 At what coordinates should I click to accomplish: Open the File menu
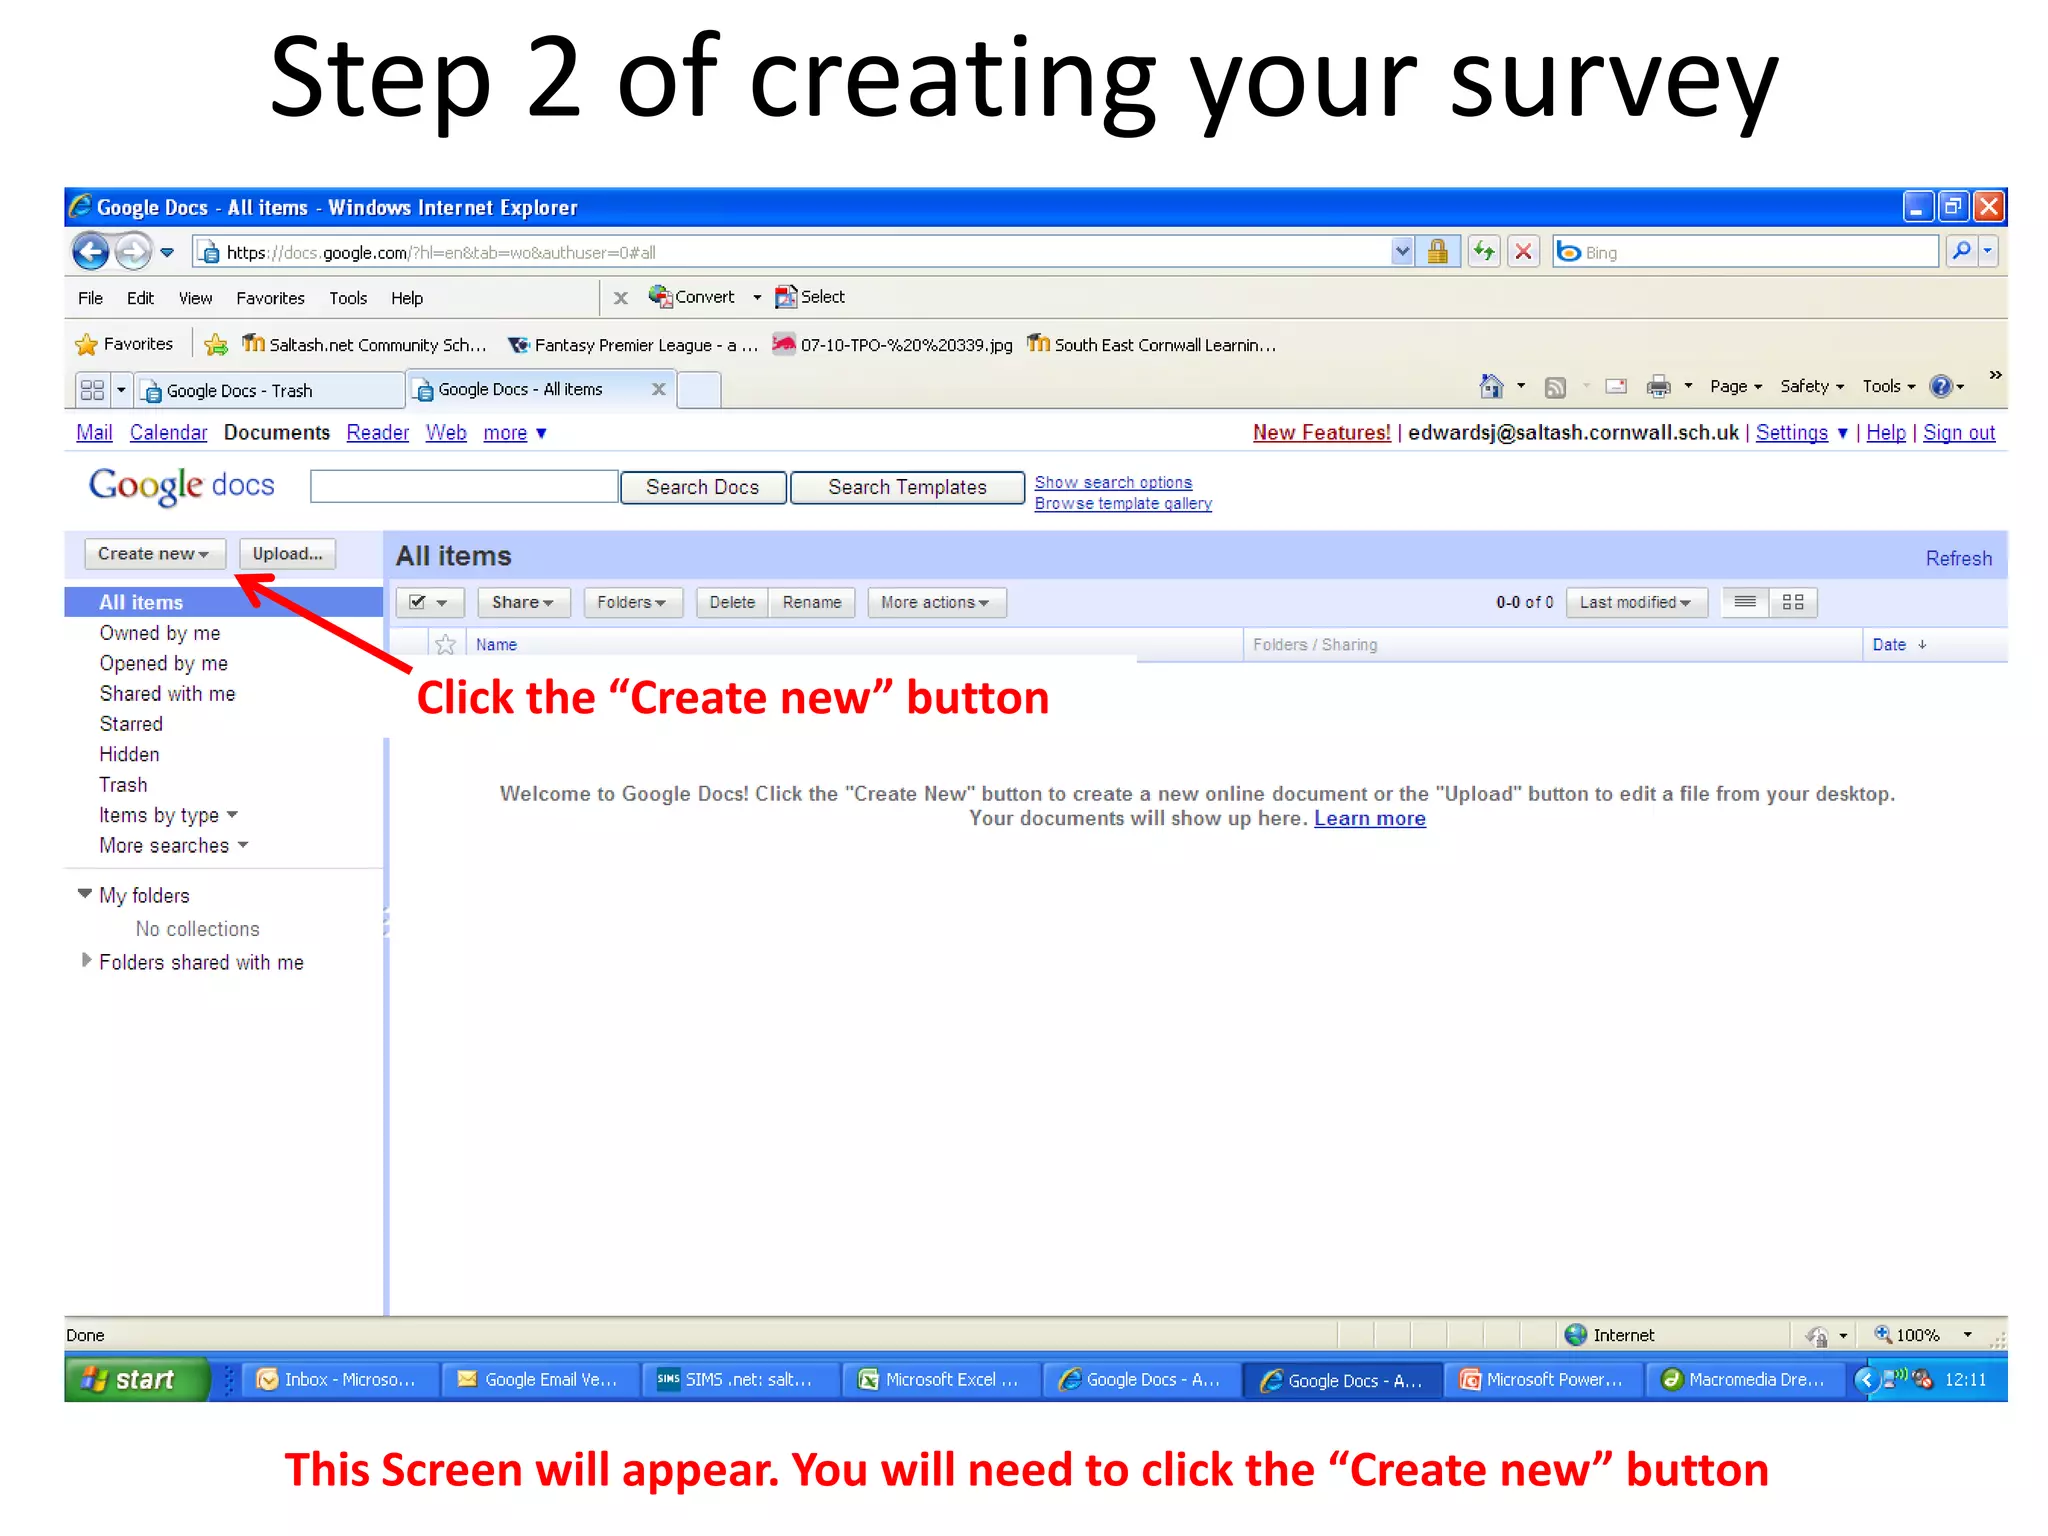(x=90, y=298)
